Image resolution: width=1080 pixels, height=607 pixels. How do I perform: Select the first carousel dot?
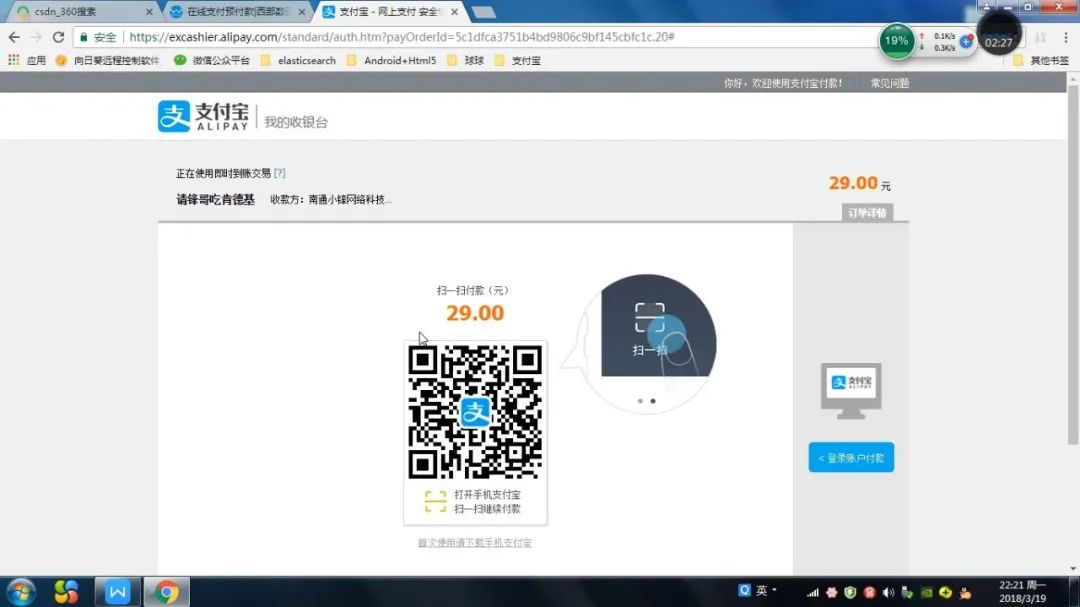click(640, 401)
